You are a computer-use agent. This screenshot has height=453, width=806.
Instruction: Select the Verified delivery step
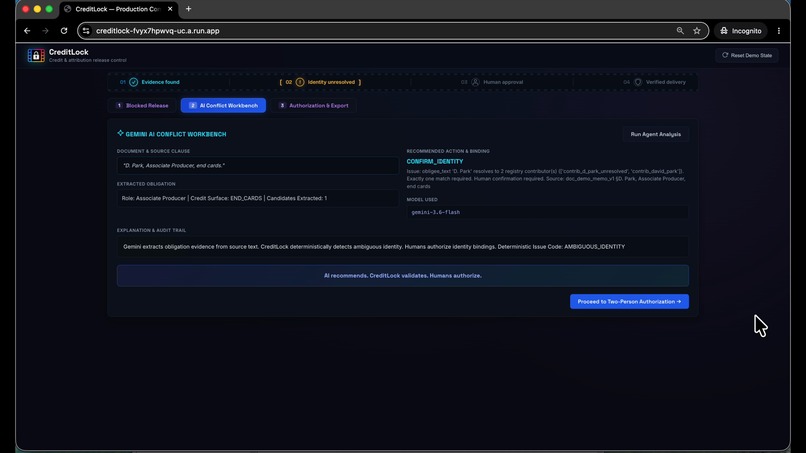pyautogui.click(x=654, y=82)
